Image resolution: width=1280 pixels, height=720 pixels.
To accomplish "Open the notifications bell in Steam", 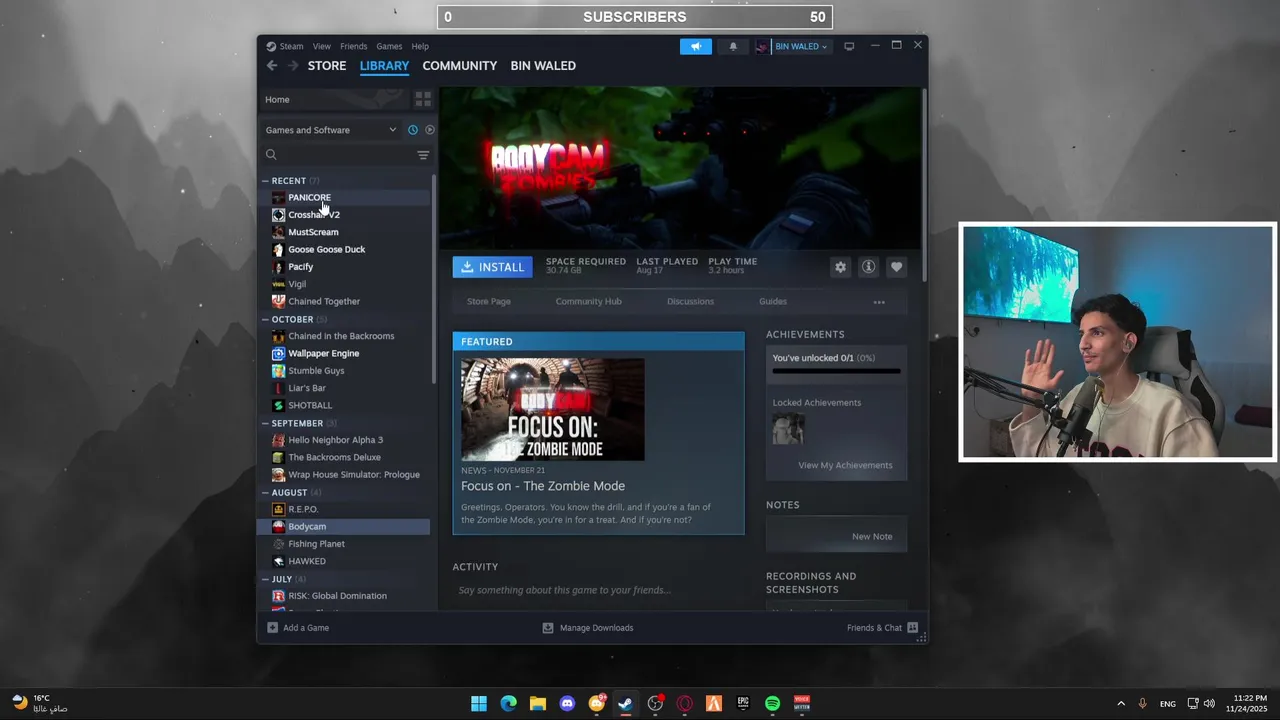I will click(x=733, y=46).
